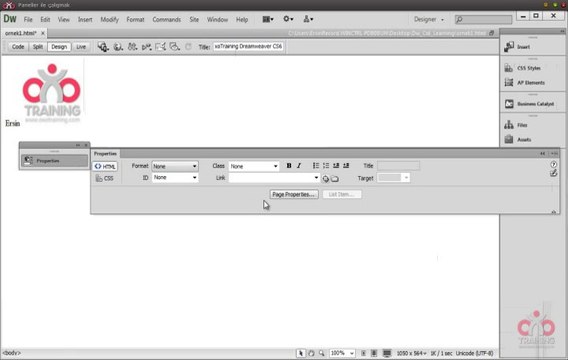Screen dimensions: 568x360
Task: Open the 100% zoom level dropdown
Action: click(342, 353)
